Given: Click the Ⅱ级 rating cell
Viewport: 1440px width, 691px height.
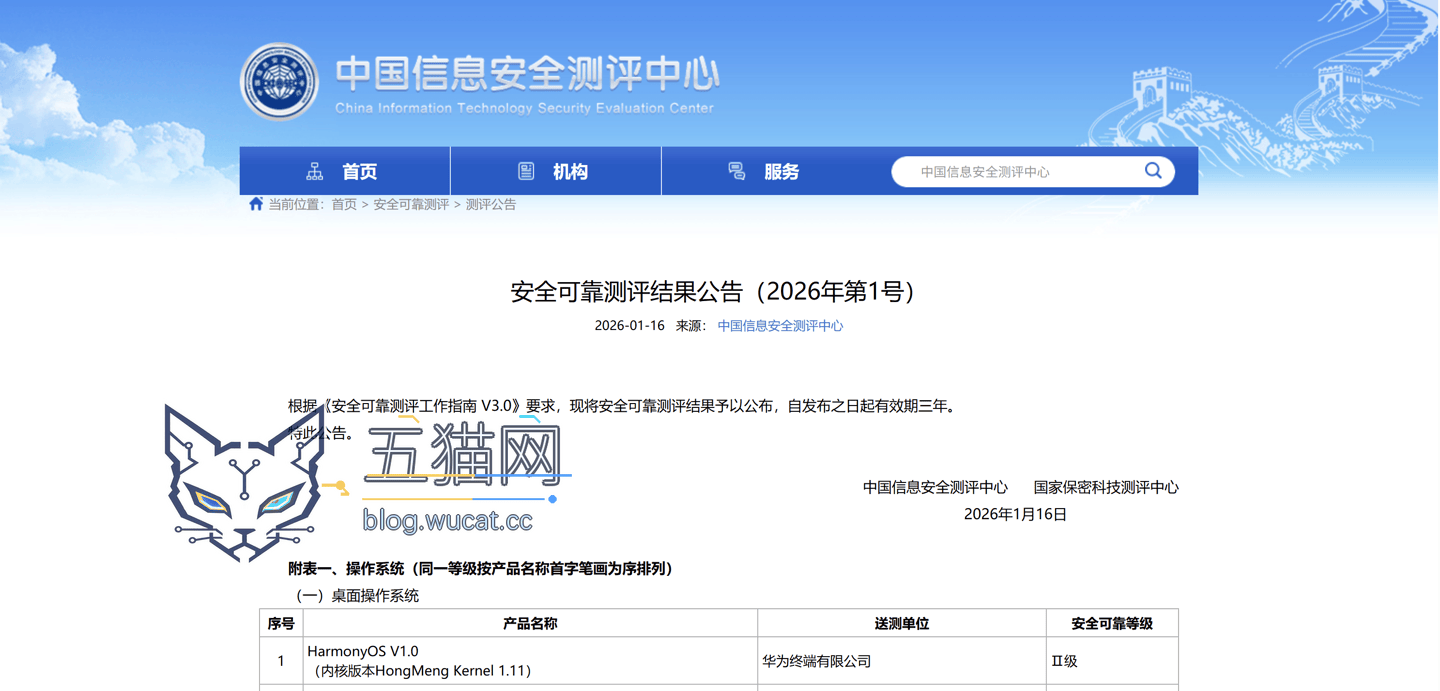Looking at the screenshot, I should coord(1112,661).
